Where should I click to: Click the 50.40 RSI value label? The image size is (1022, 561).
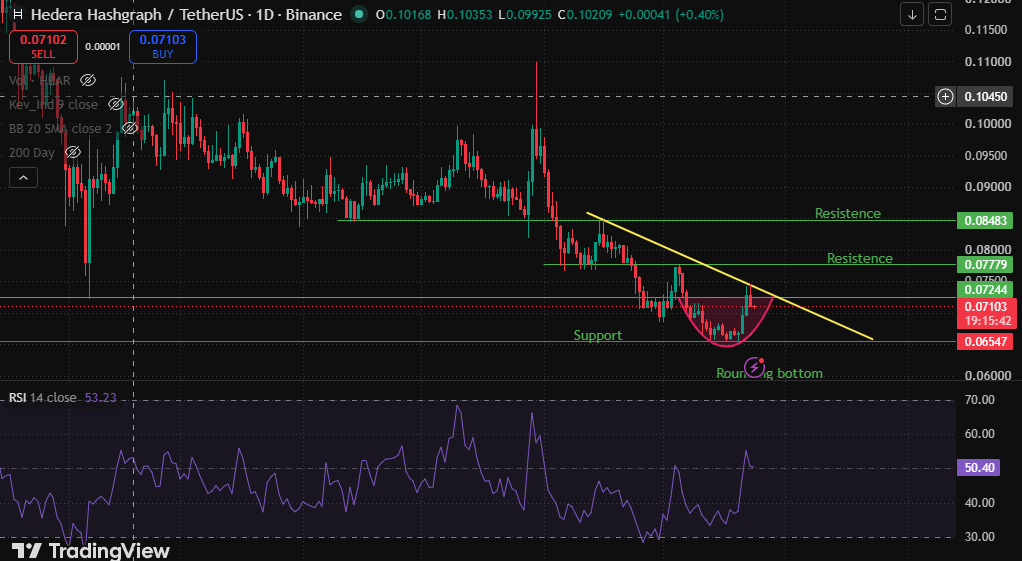tap(978, 468)
